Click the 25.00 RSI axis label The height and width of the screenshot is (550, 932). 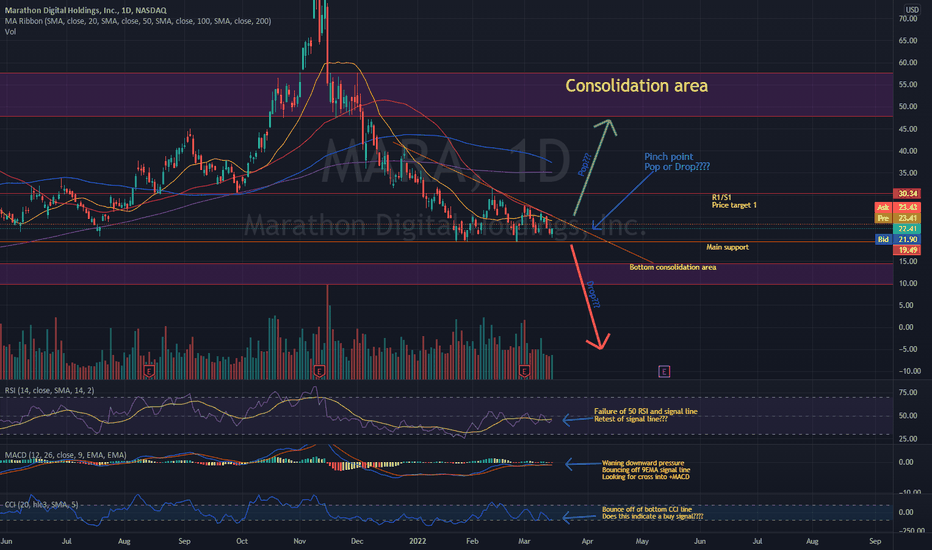click(908, 439)
